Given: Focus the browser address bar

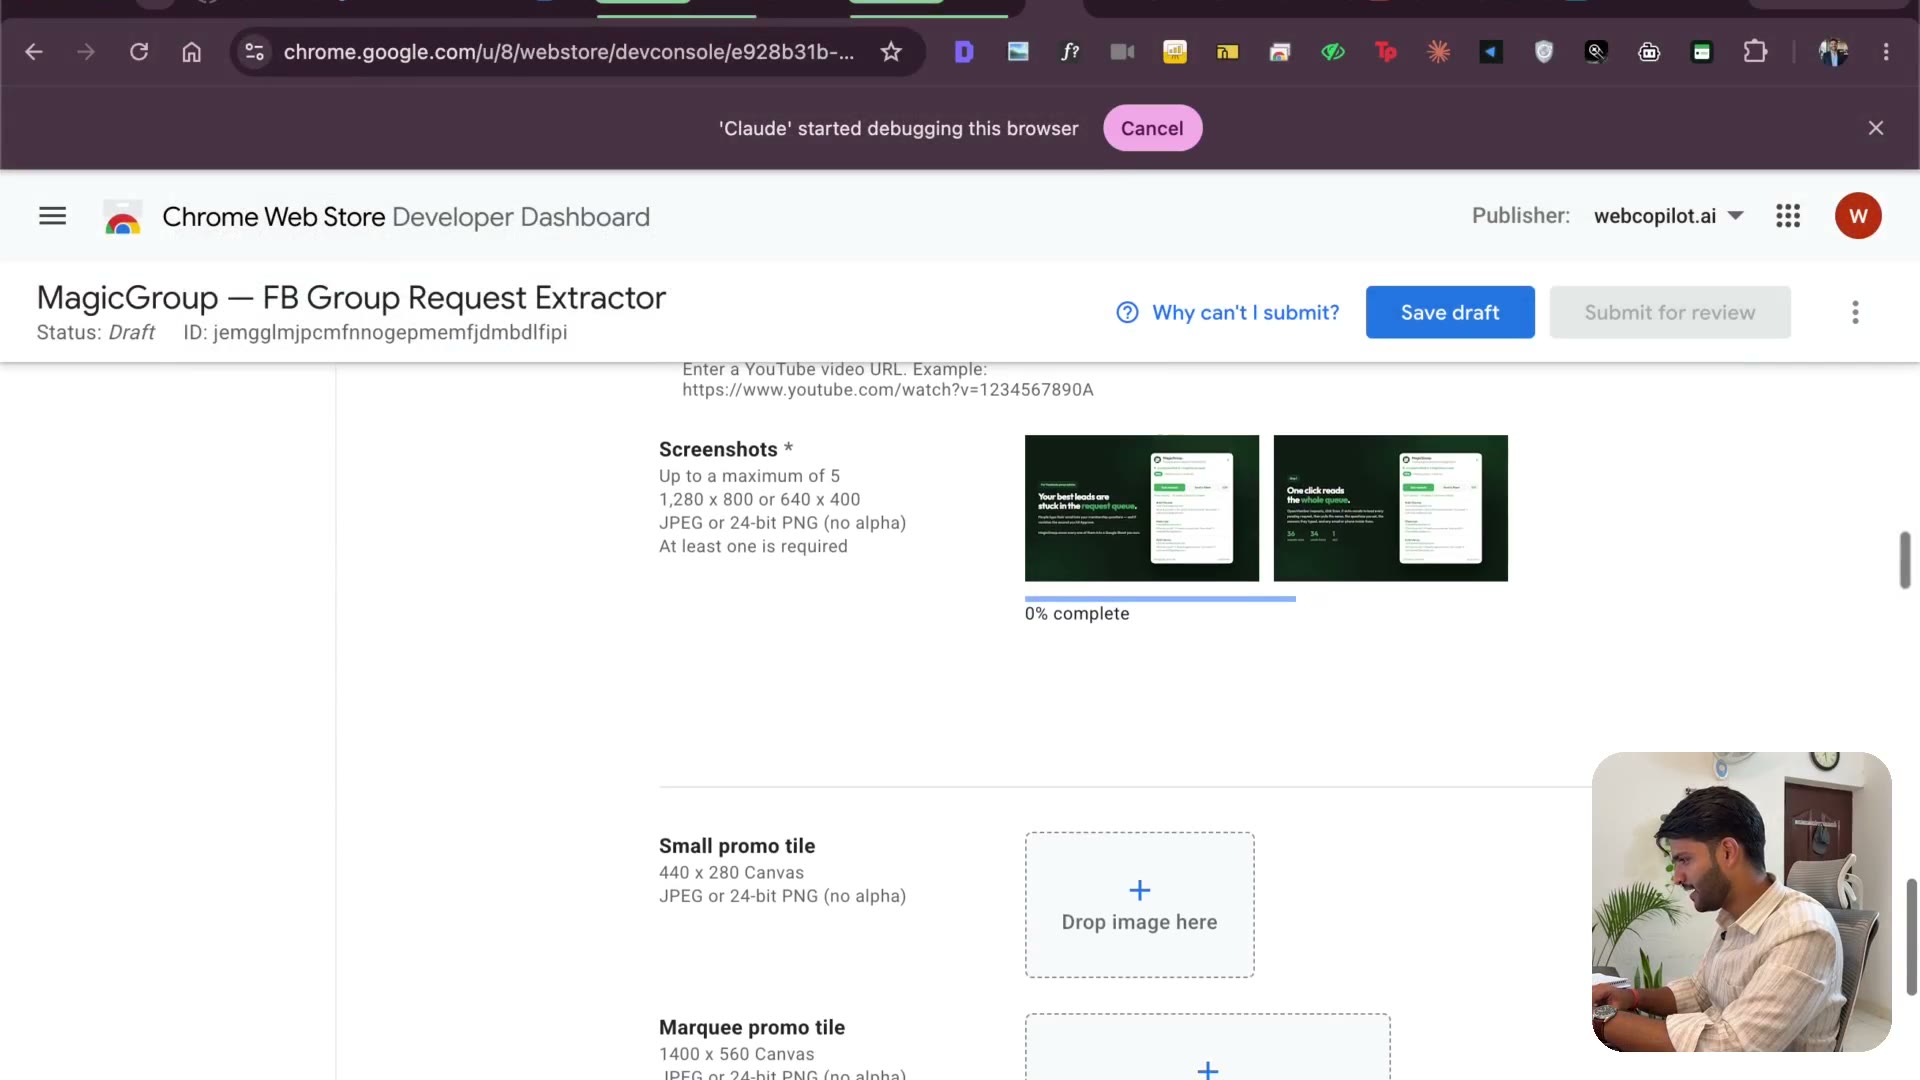Looking at the screenshot, I should [568, 52].
